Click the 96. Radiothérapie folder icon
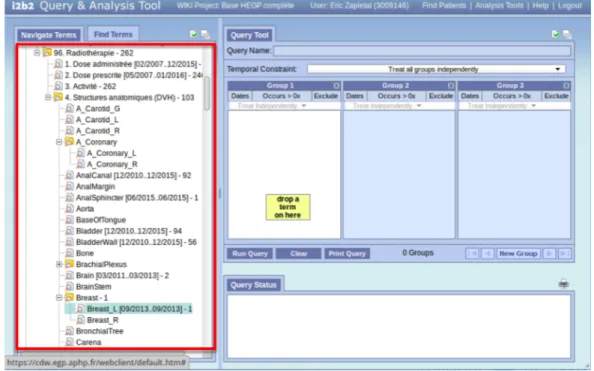 point(47,52)
